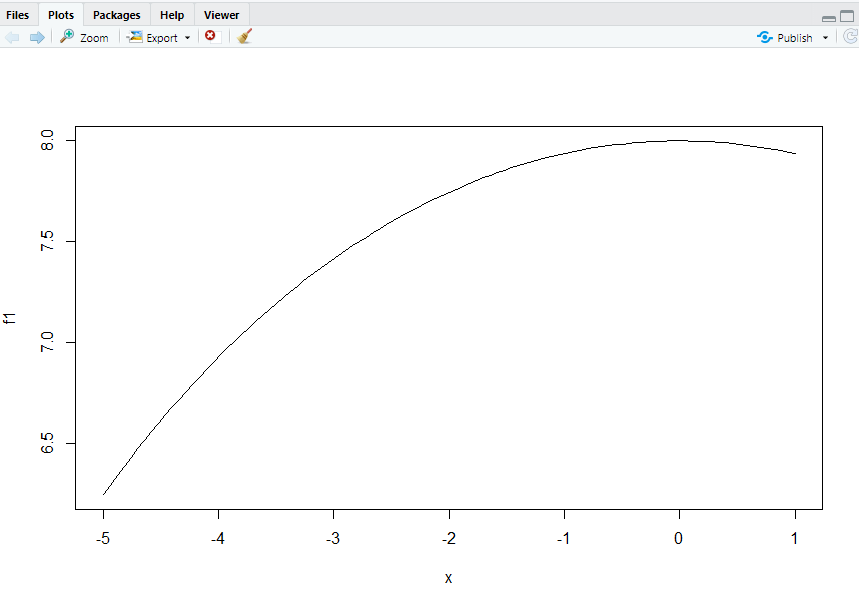
Task: Click the x-axis tick label -3
Action: [333, 539]
